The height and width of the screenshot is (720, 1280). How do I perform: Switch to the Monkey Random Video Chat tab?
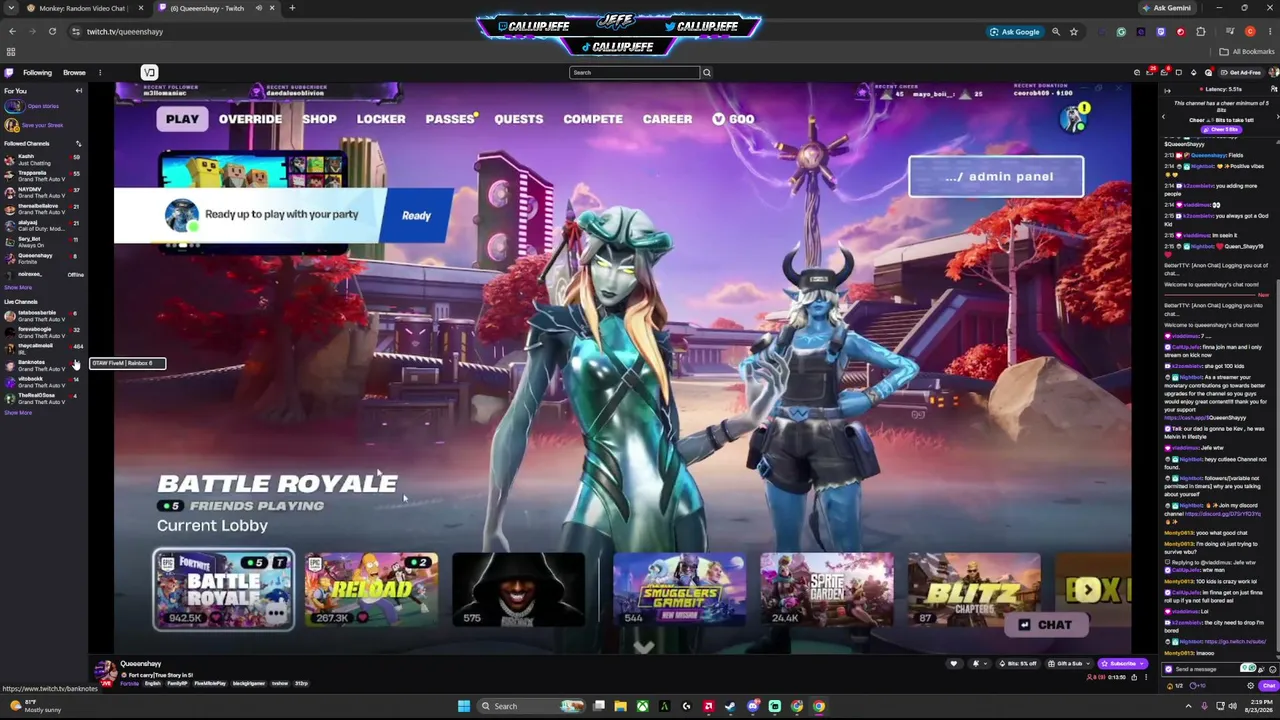(83, 8)
